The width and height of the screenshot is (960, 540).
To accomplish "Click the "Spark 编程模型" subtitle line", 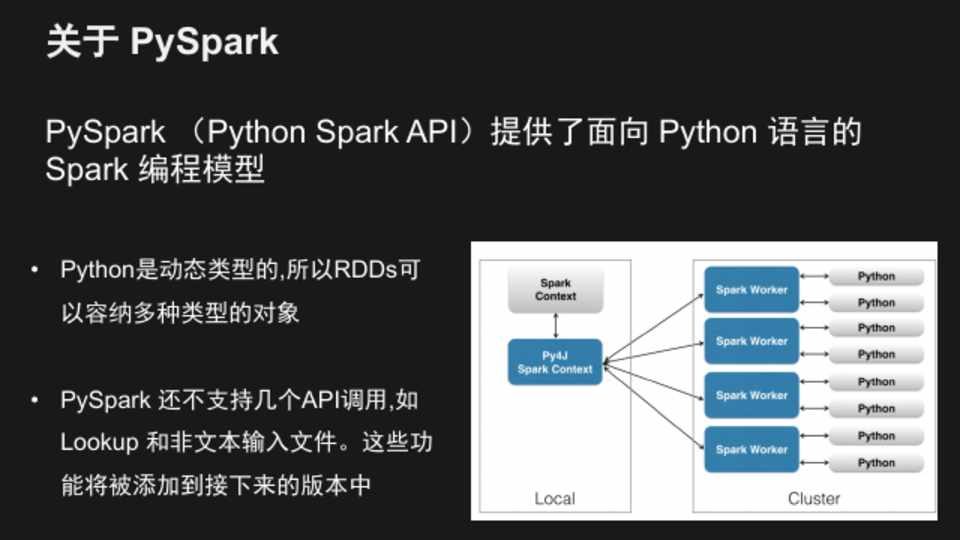I will (x=155, y=169).
